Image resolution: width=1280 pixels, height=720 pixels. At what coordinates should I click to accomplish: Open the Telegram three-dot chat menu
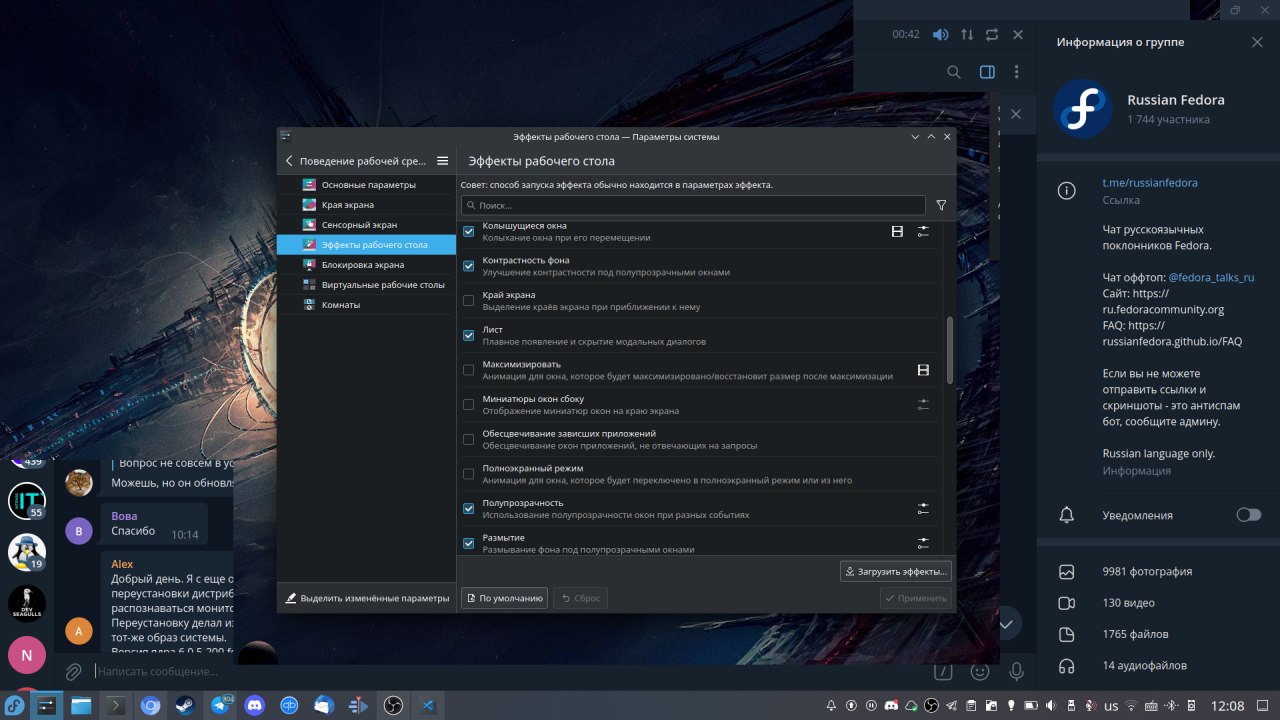coord(1016,72)
